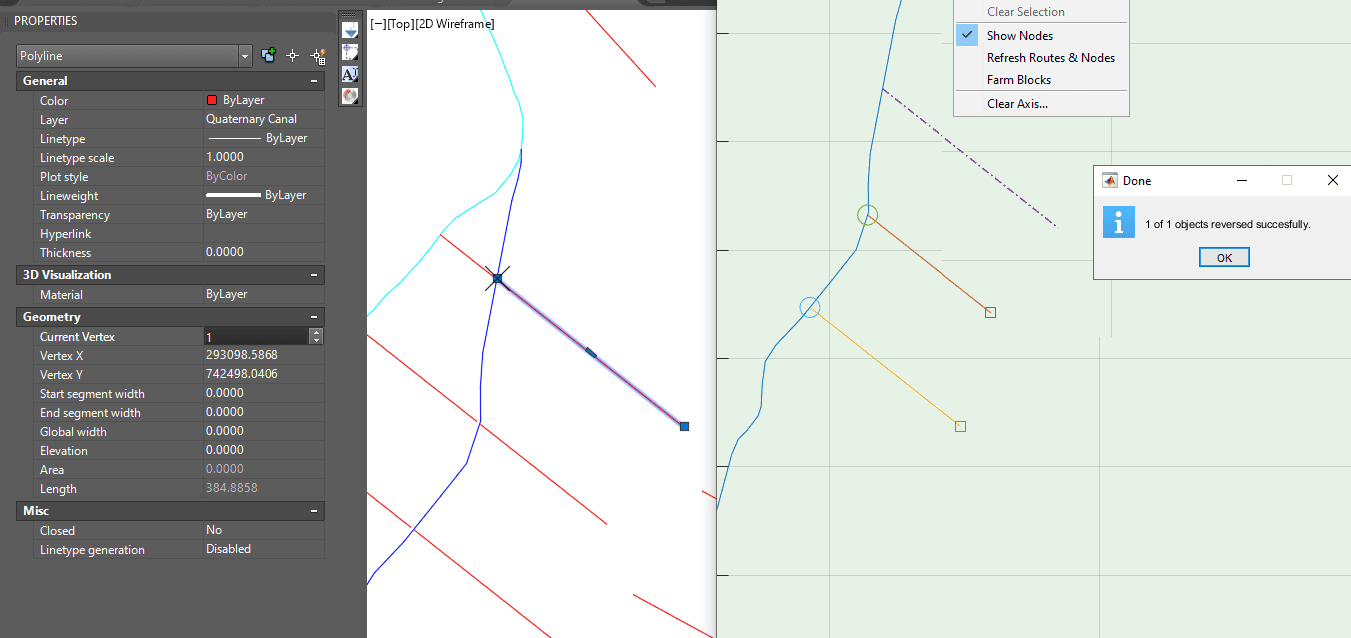Open Quick Select from Properties panel
This screenshot has width=1351, height=638.
(x=319, y=56)
